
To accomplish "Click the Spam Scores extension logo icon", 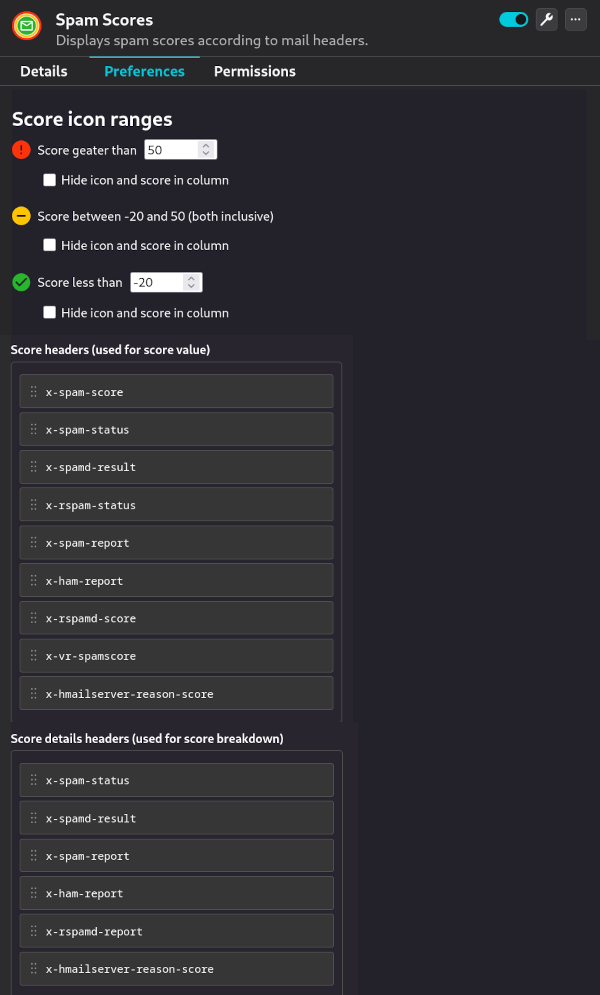I will coord(27,26).
